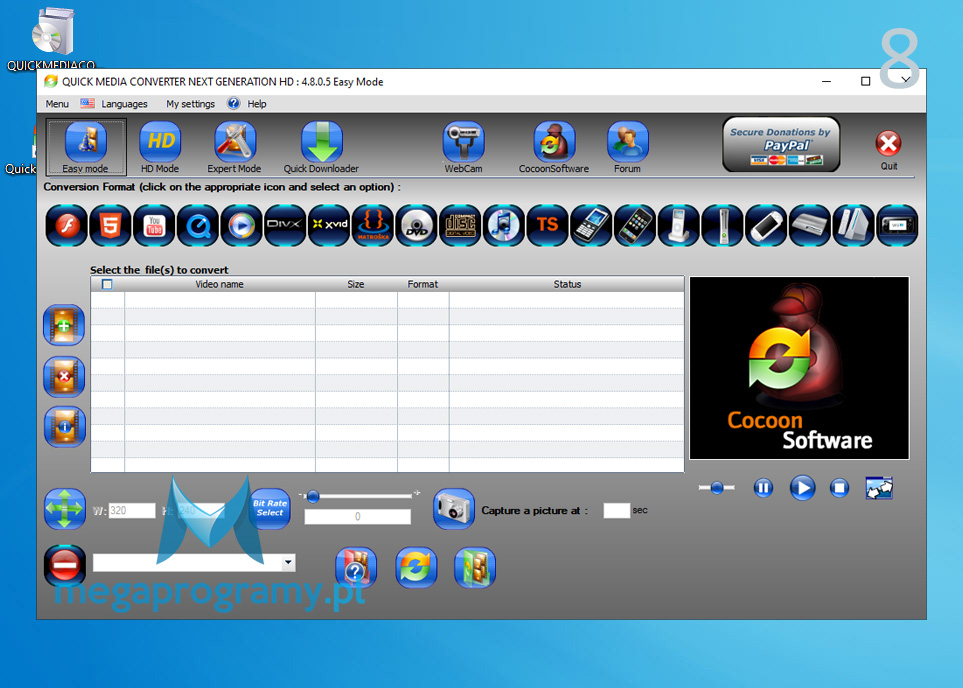Click the bit rate value field showing 0

click(357, 517)
